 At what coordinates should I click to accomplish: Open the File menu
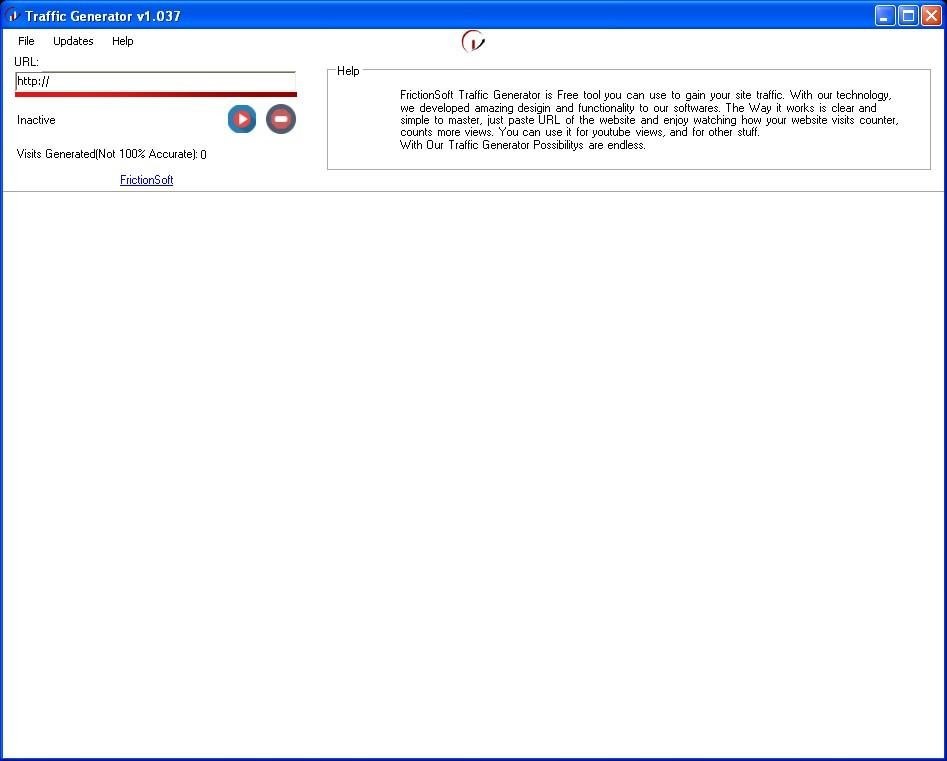[26, 41]
